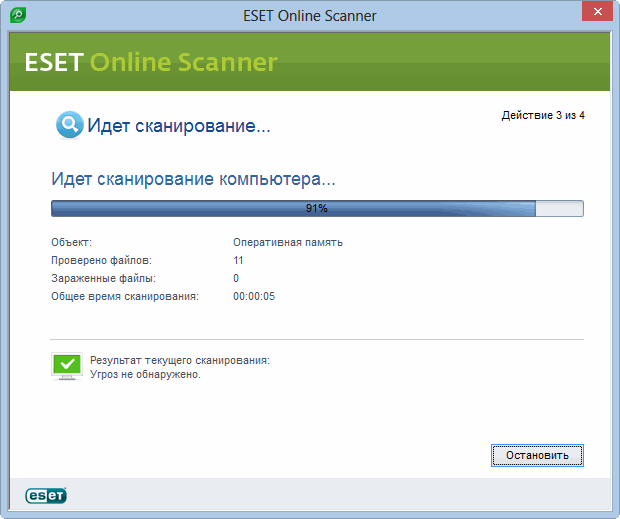Click the 'Угроз не обнаружено.' result text
Viewport: 620px width, 519px height.
tap(145, 374)
